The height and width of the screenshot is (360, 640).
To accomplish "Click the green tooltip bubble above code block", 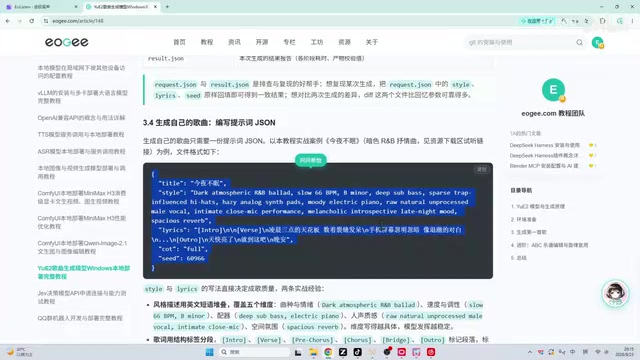I will coord(311,160).
